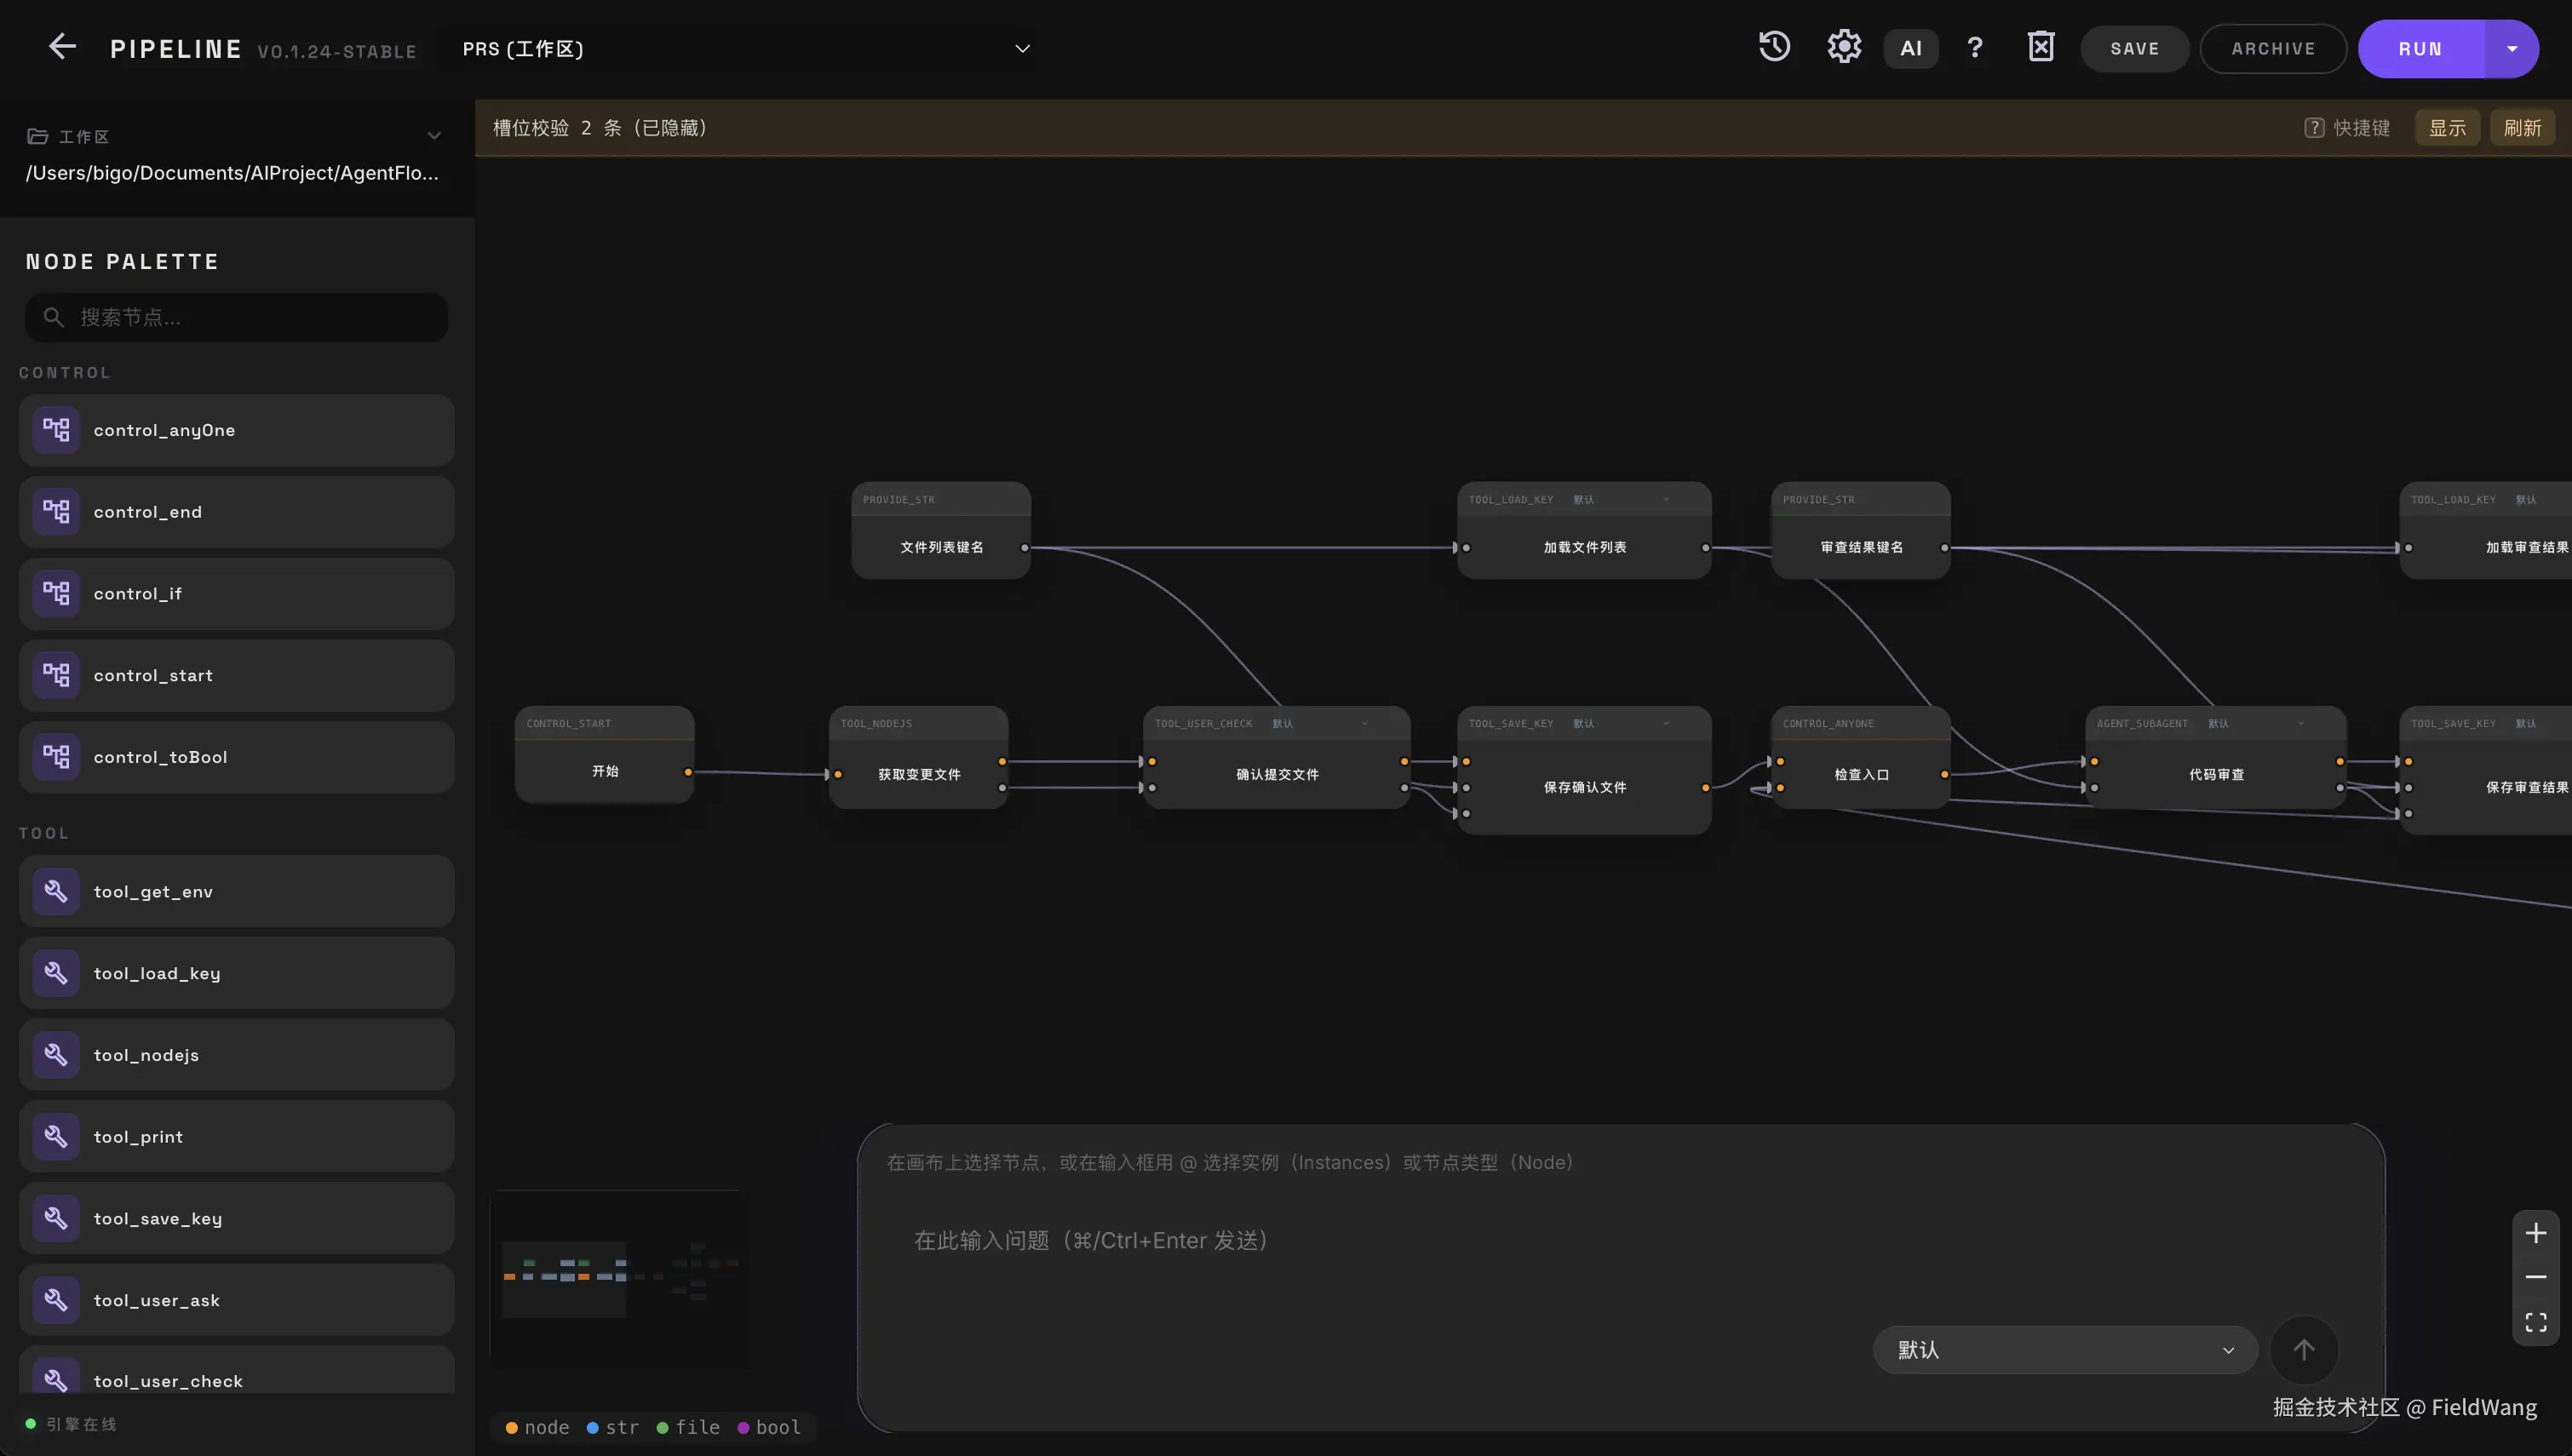This screenshot has height=1456, width=2572.
Task: Open settings gear icon
Action: tap(1844, 47)
